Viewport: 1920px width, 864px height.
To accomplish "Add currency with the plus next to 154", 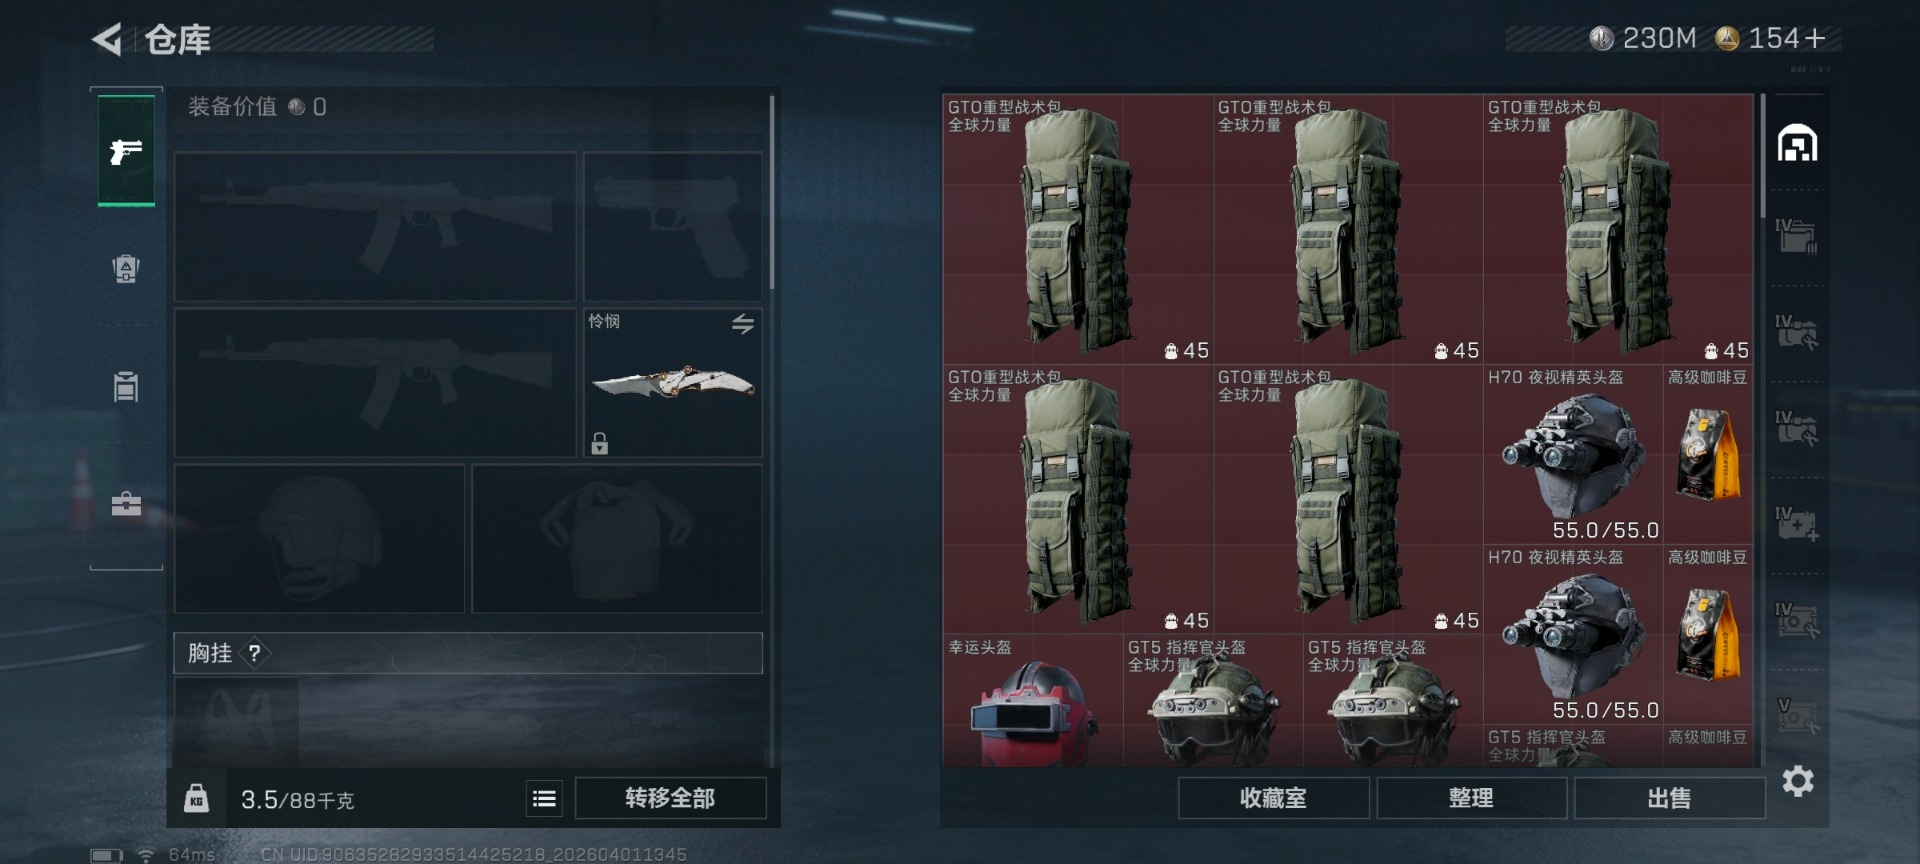I will pos(1816,38).
